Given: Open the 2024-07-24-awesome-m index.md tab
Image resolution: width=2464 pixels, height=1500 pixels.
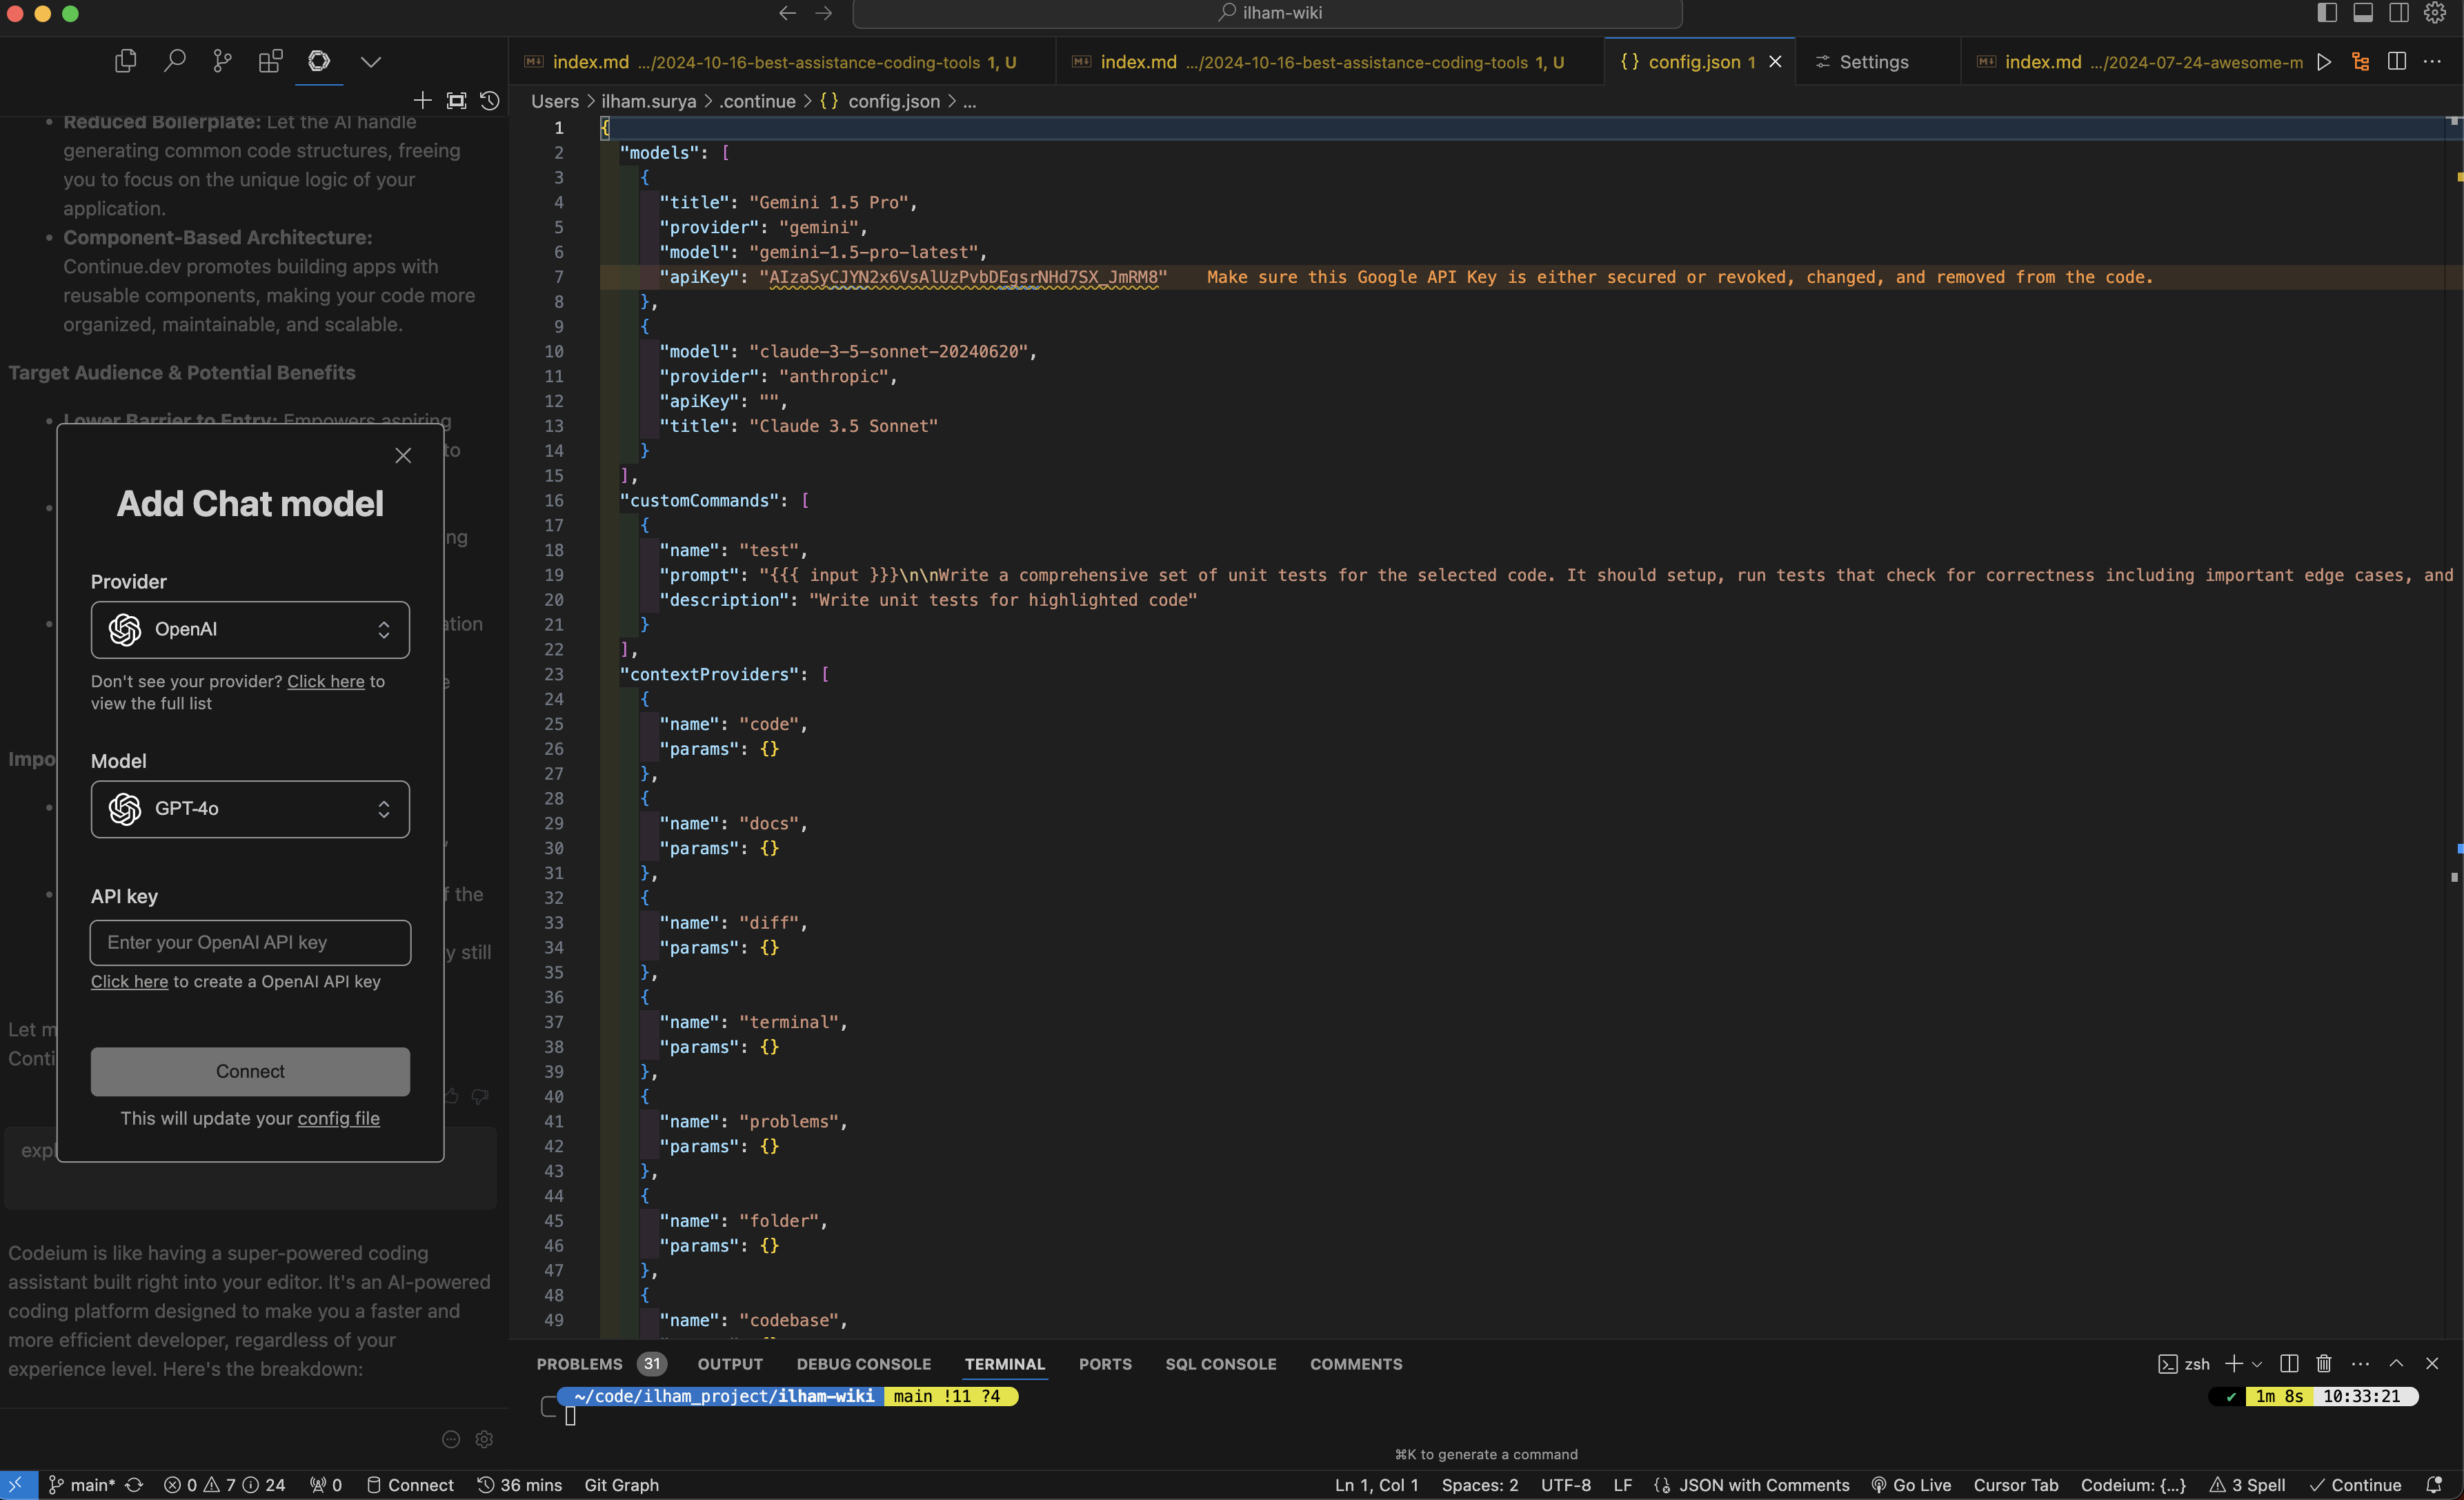Looking at the screenshot, I should pyautogui.click(x=2140, y=62).
